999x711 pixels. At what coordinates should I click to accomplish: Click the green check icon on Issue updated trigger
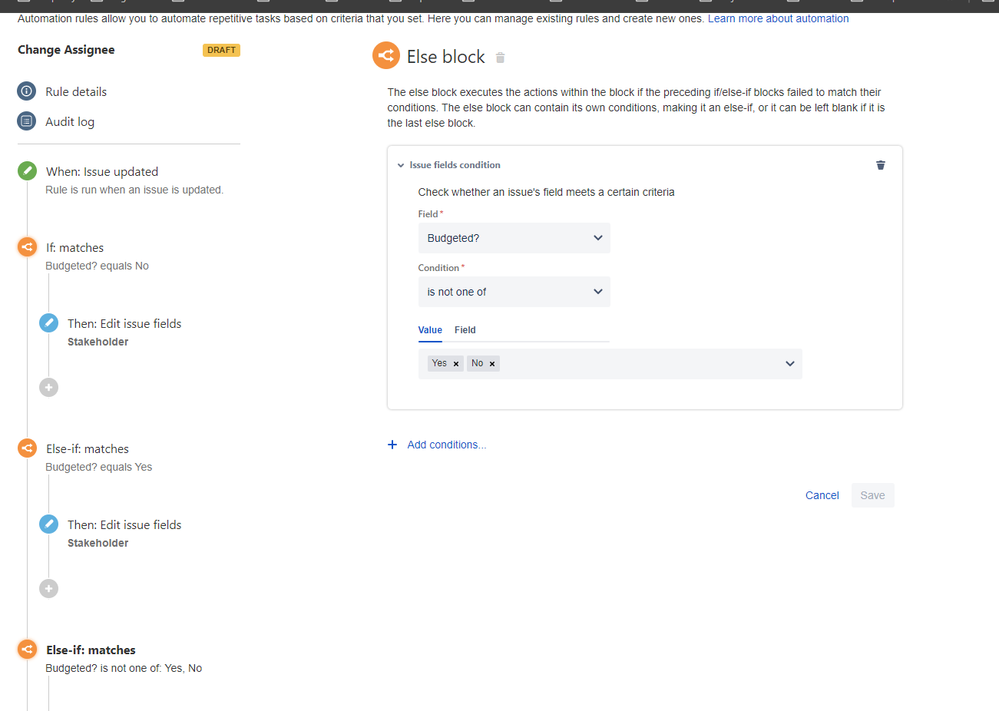pyautogui.click(x=27, y=171)
